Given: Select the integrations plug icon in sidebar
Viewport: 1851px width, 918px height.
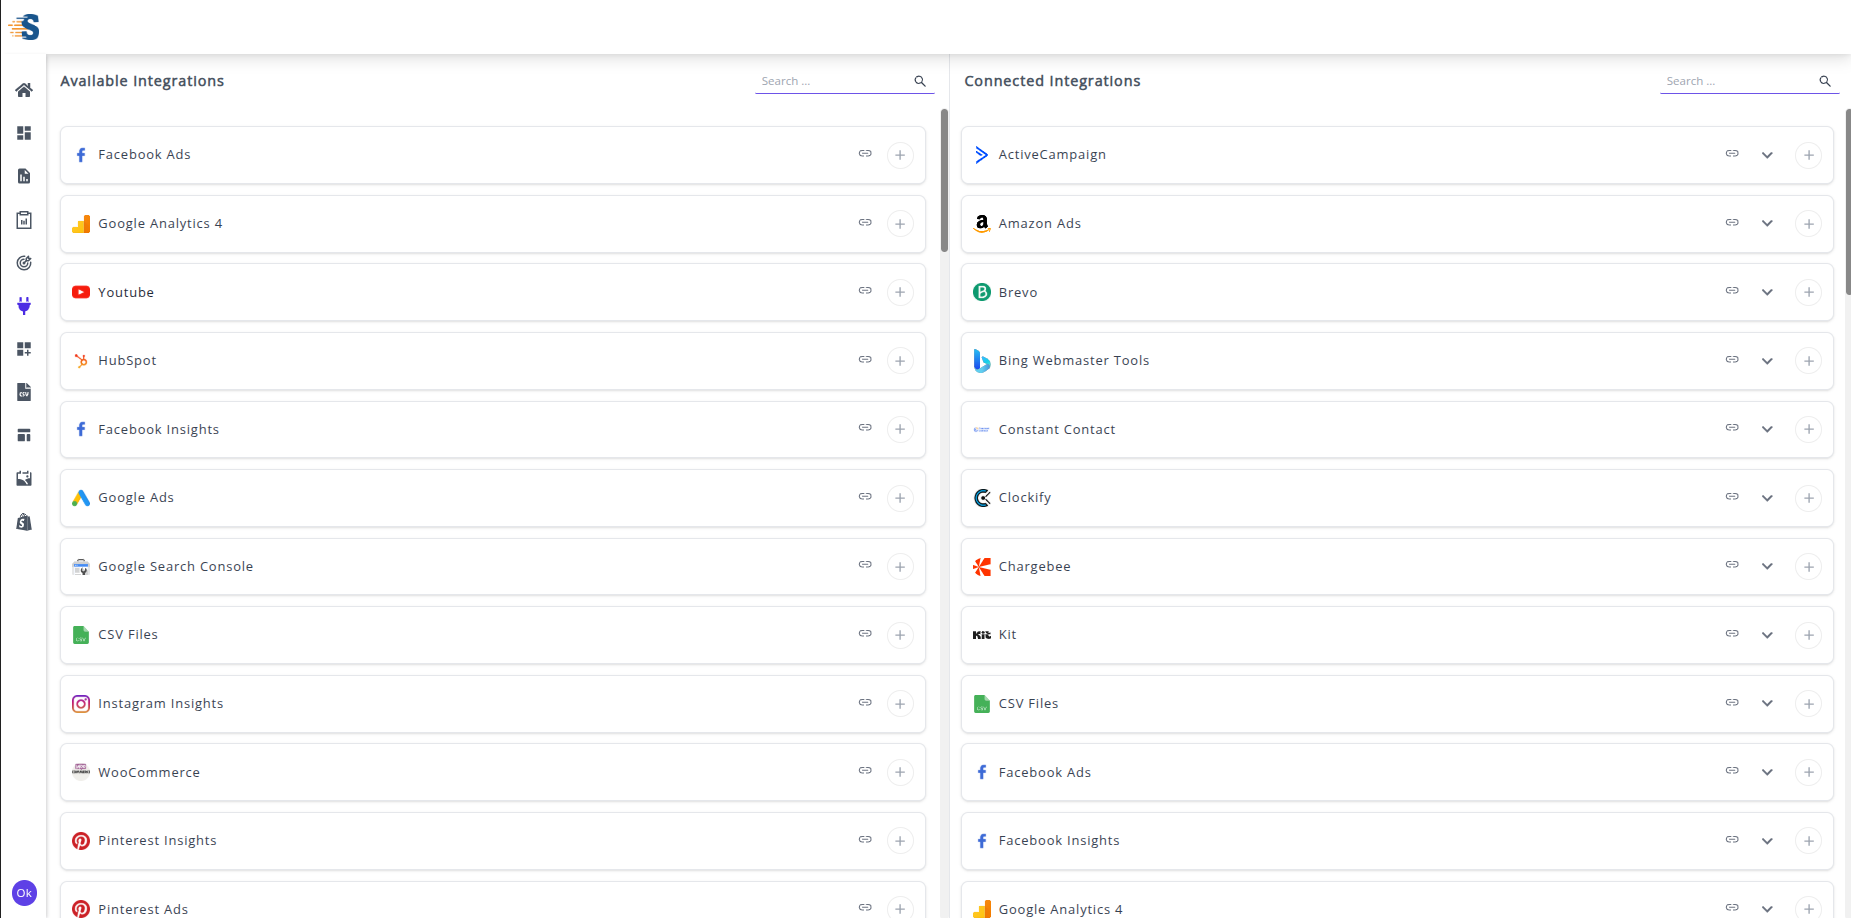Looking at the screenshot, I should click(24, 306).
